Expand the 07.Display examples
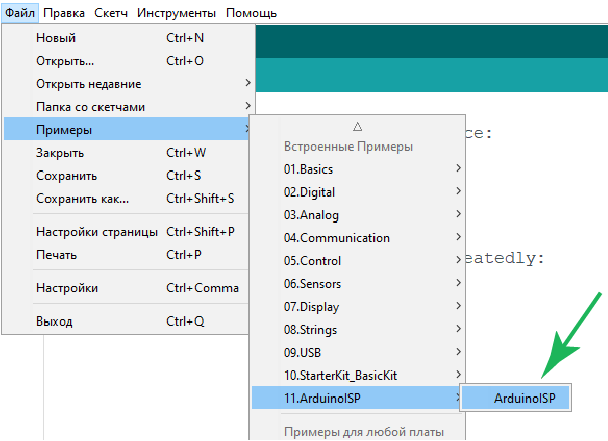 tap(357, 306)
